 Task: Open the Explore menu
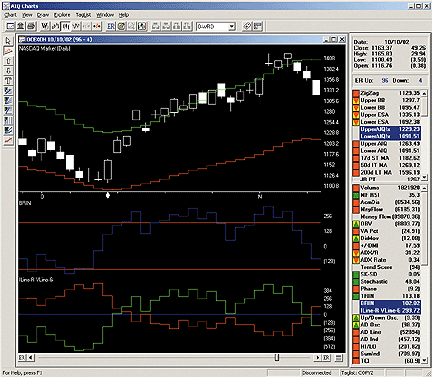62,15
